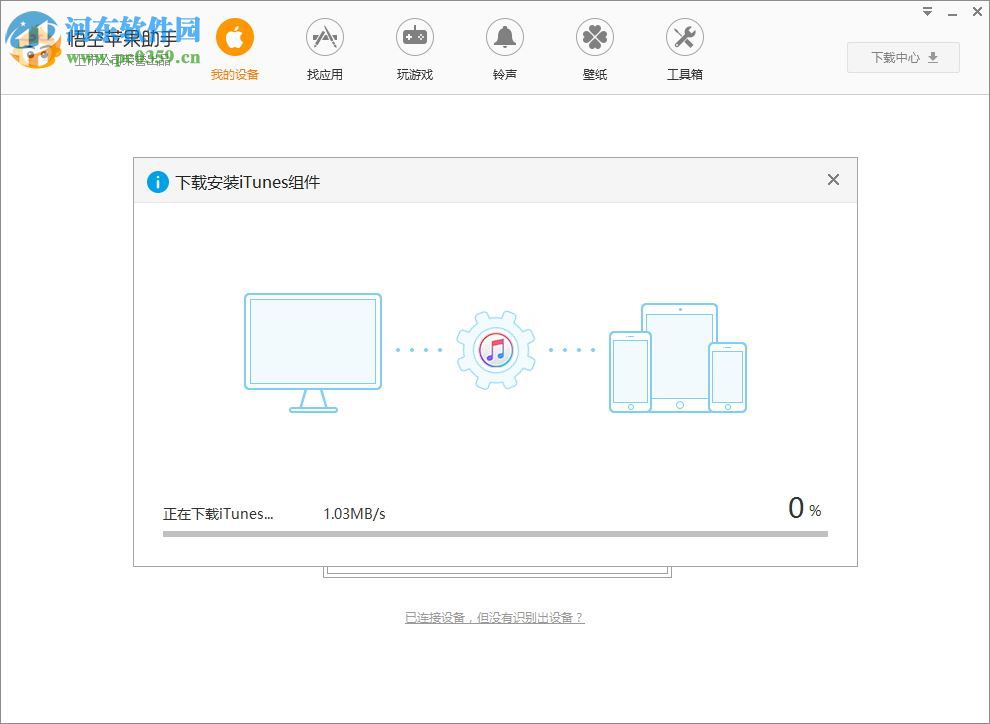The image size is (990, 724).
Task: Go to the Play Games (玩游戏) section
Action: (x=415, y=50)
